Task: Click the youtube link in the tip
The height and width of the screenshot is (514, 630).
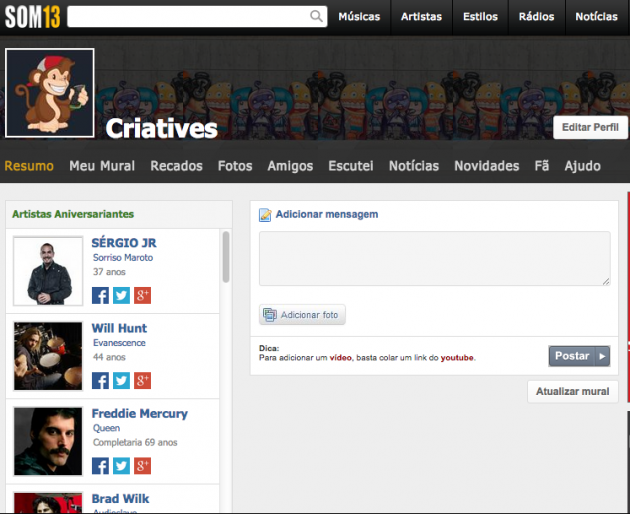Action: pyautogui.click(x=457, y=358)
